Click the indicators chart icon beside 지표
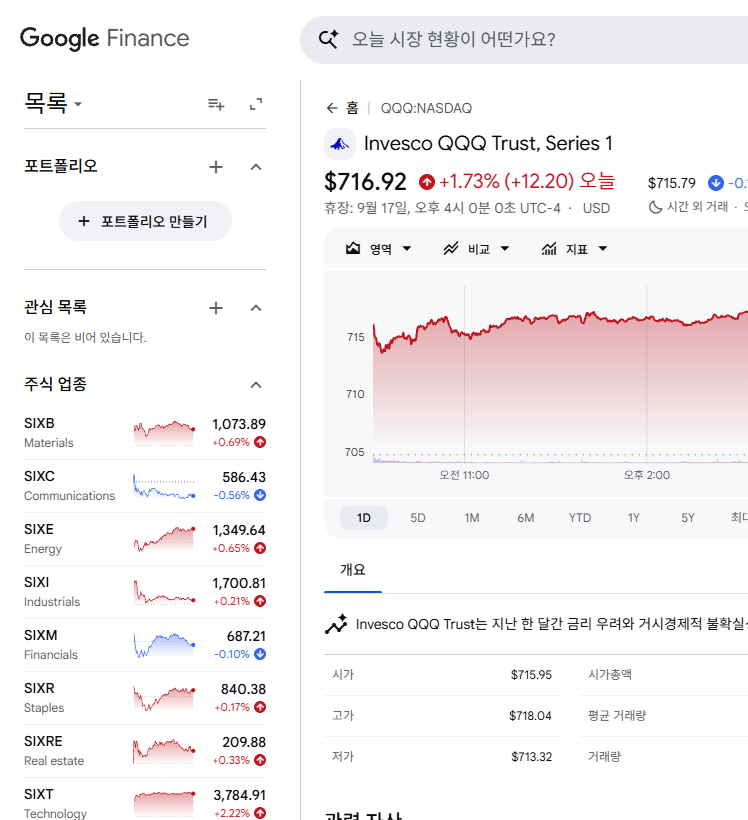 coord(549,248)
